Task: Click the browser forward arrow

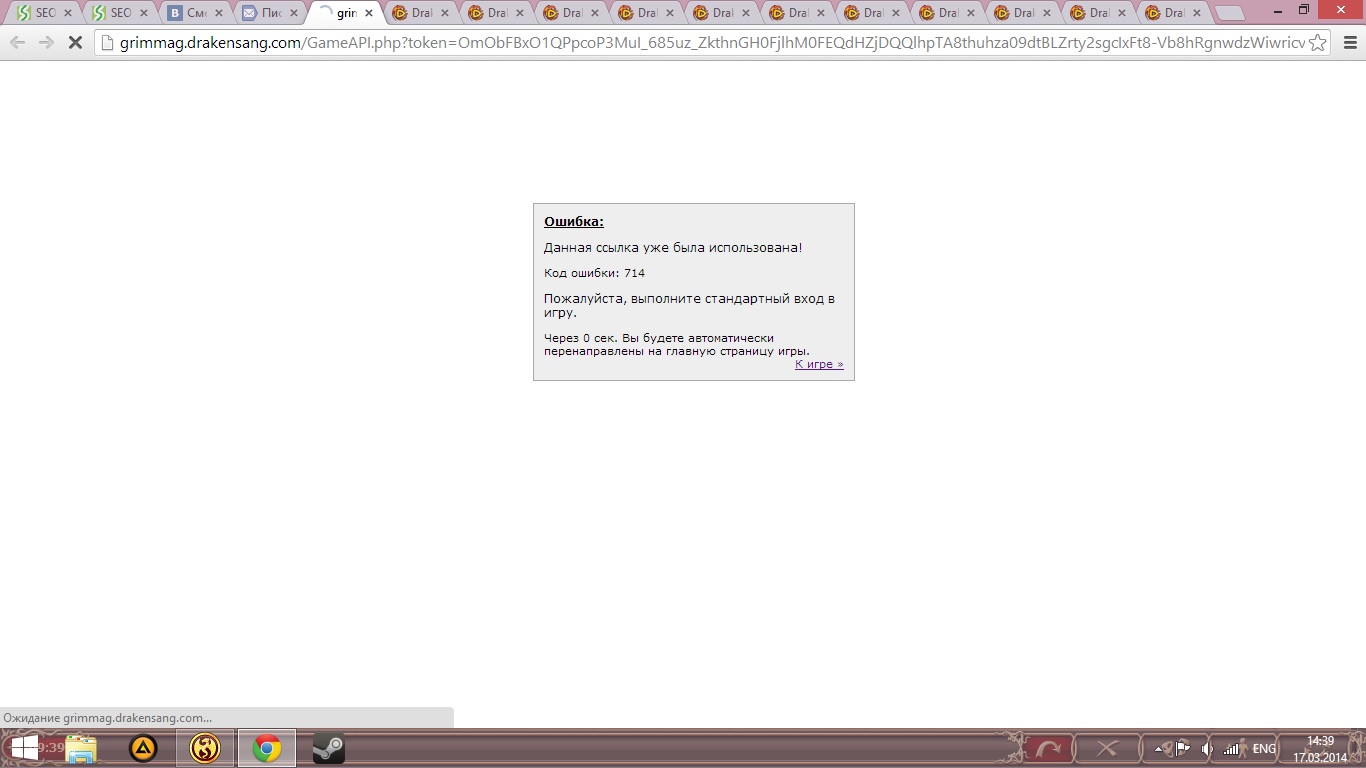Action: (46, 43)
